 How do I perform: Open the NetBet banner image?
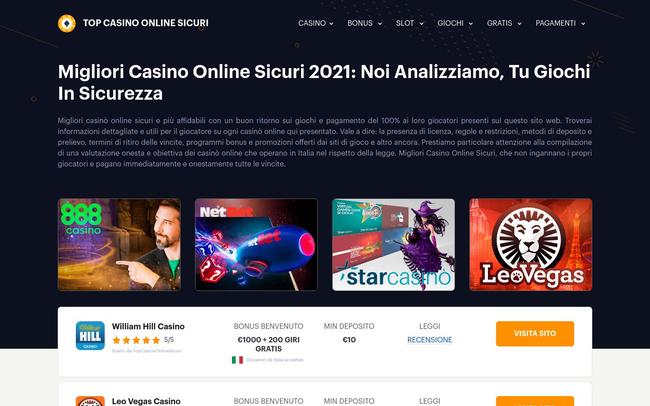click(256, 244)
